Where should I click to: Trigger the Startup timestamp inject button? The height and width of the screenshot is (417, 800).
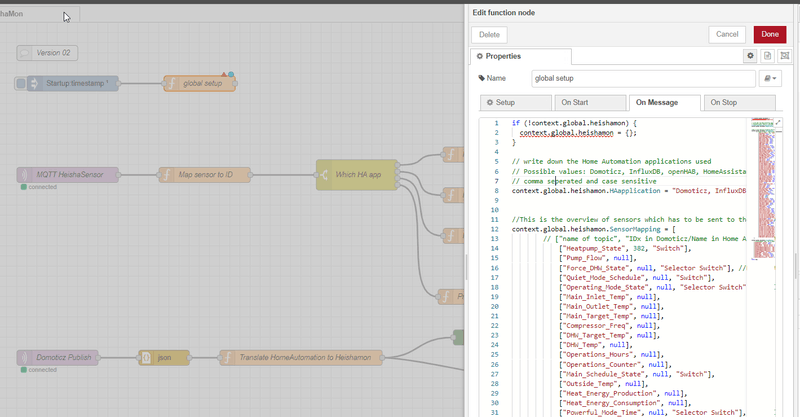click(21, 83)
